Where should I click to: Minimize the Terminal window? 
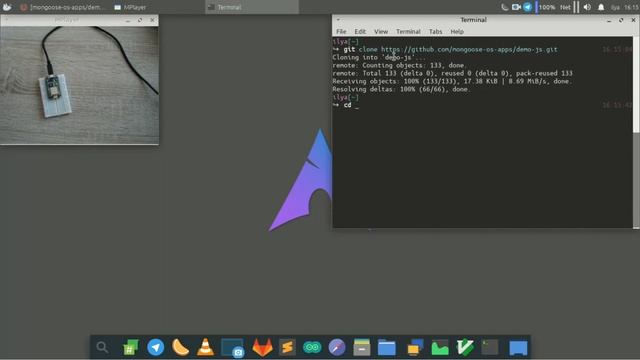tap(609, 20)
